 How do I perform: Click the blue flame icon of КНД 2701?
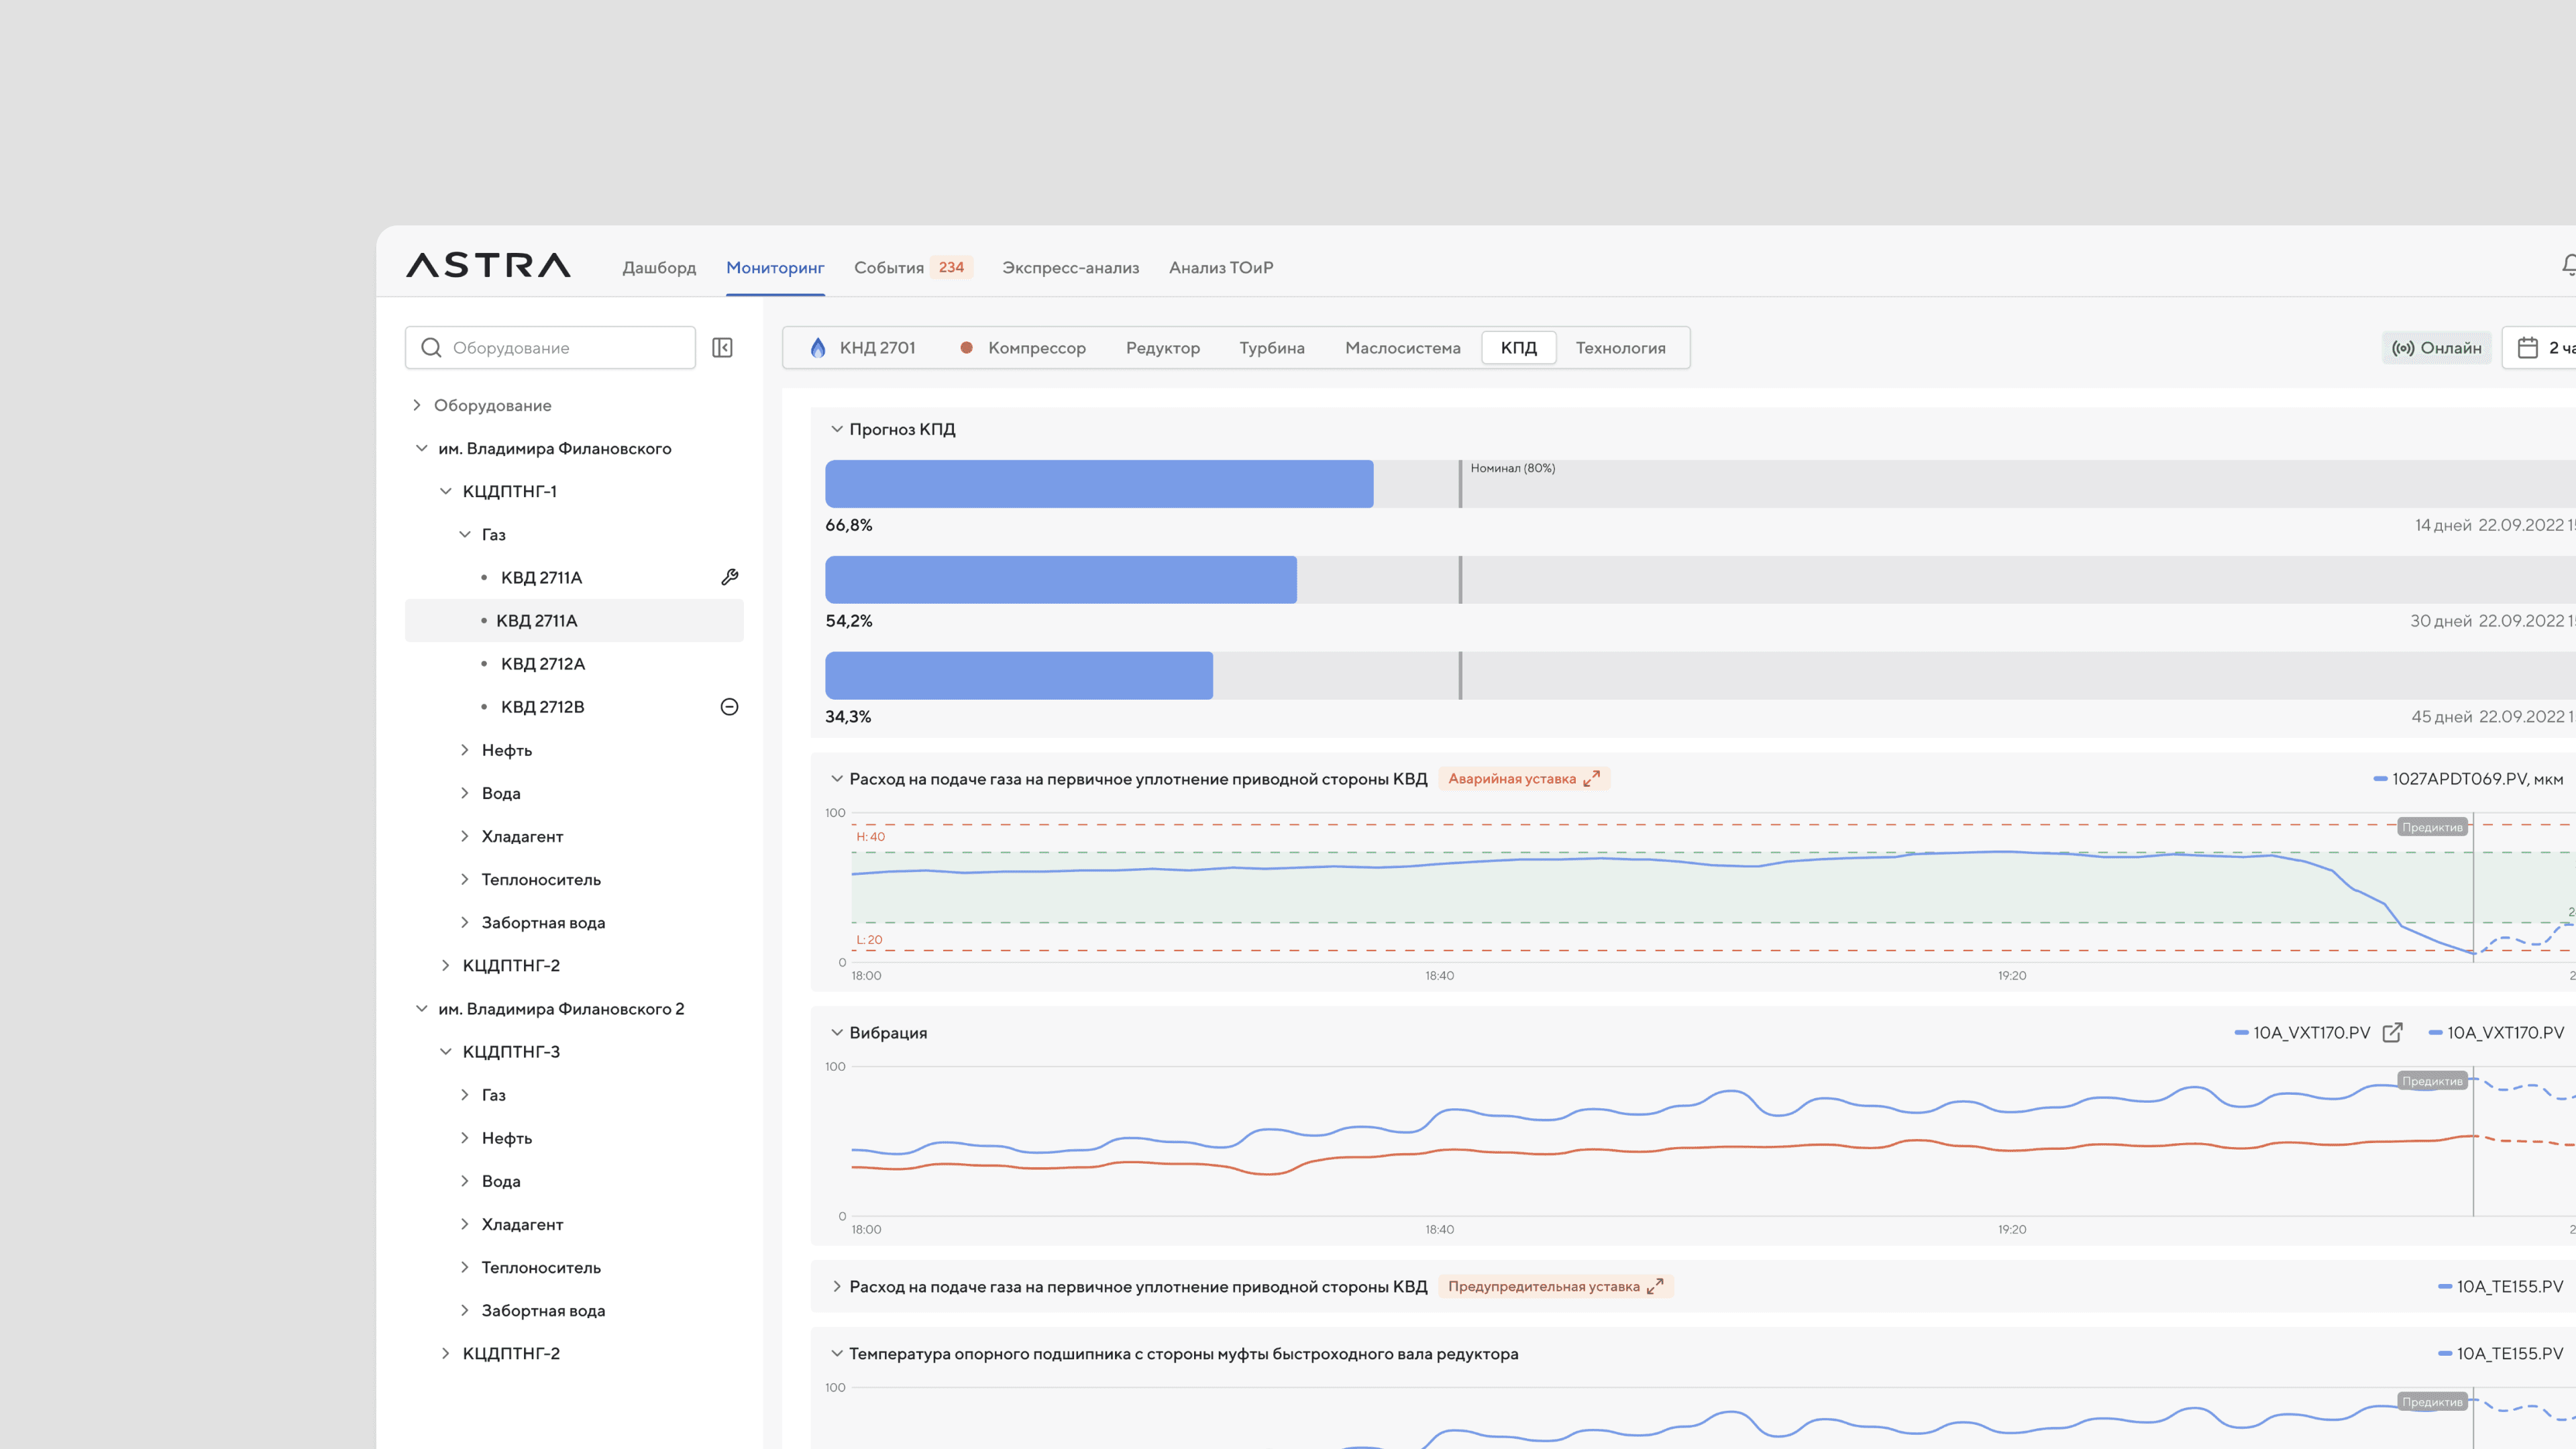pos(818,347)
